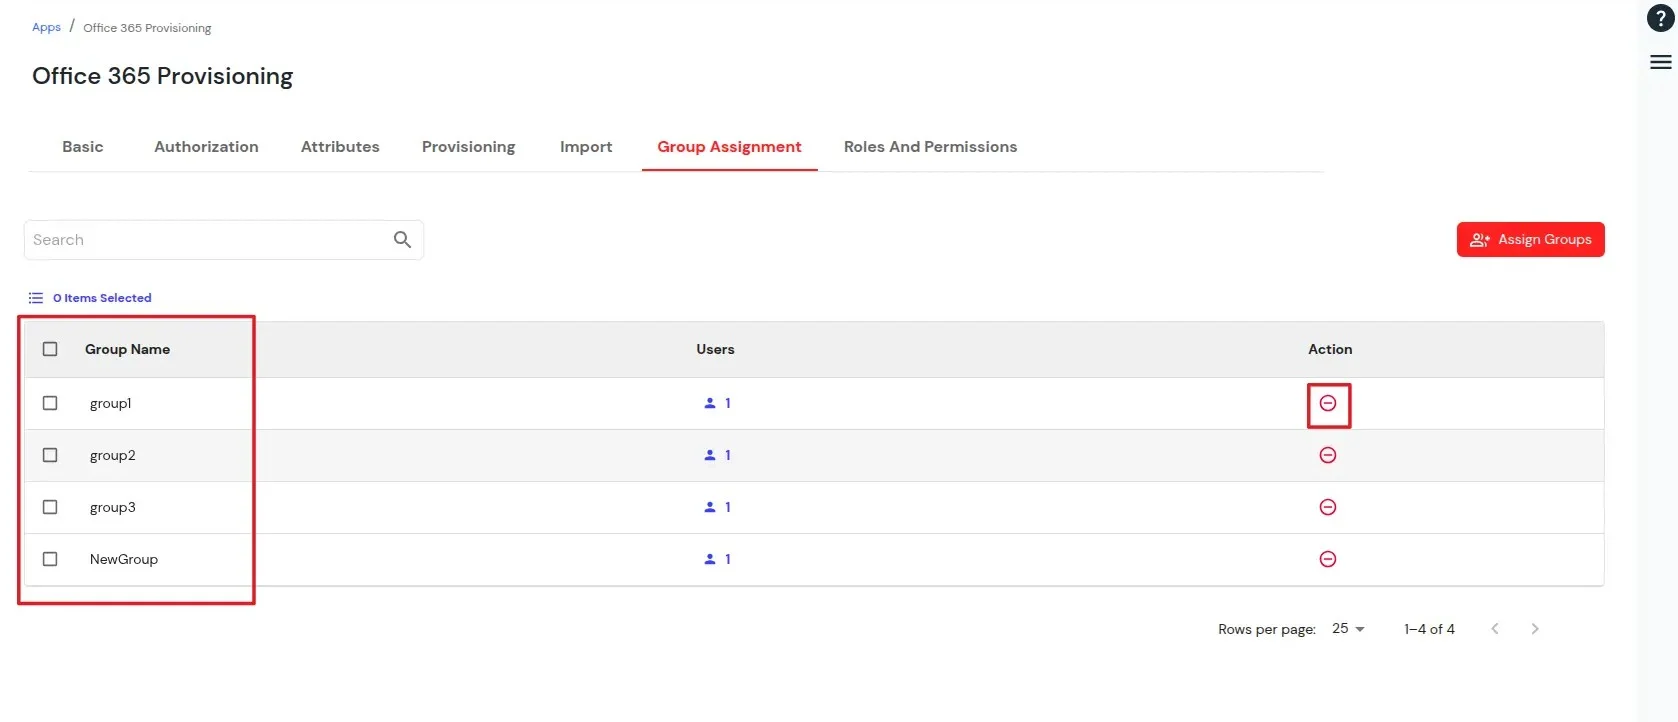The width and height of the screenshot is (1678, 722).
Task: Switch to the Authorization tab
Action: pos(206,147)
